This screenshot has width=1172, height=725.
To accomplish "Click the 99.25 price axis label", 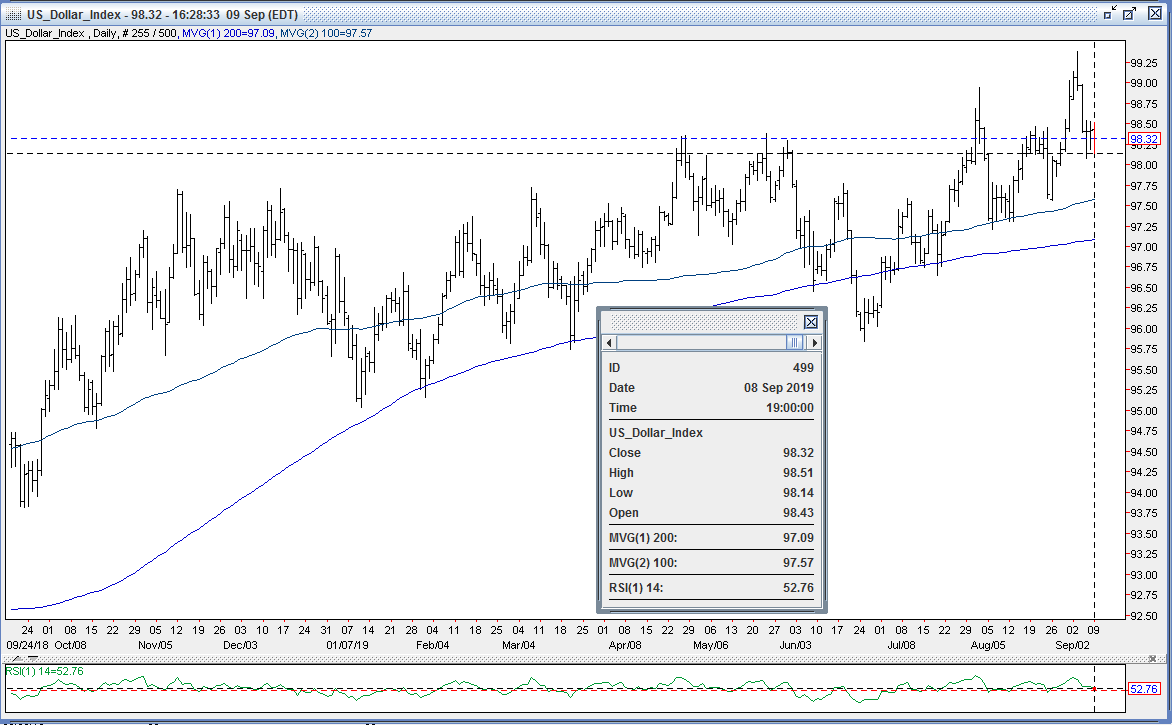I will [1144, 63].
